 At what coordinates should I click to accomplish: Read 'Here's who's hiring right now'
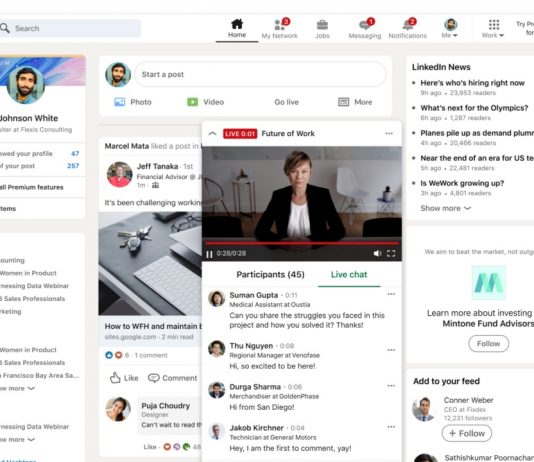point(472,83)
